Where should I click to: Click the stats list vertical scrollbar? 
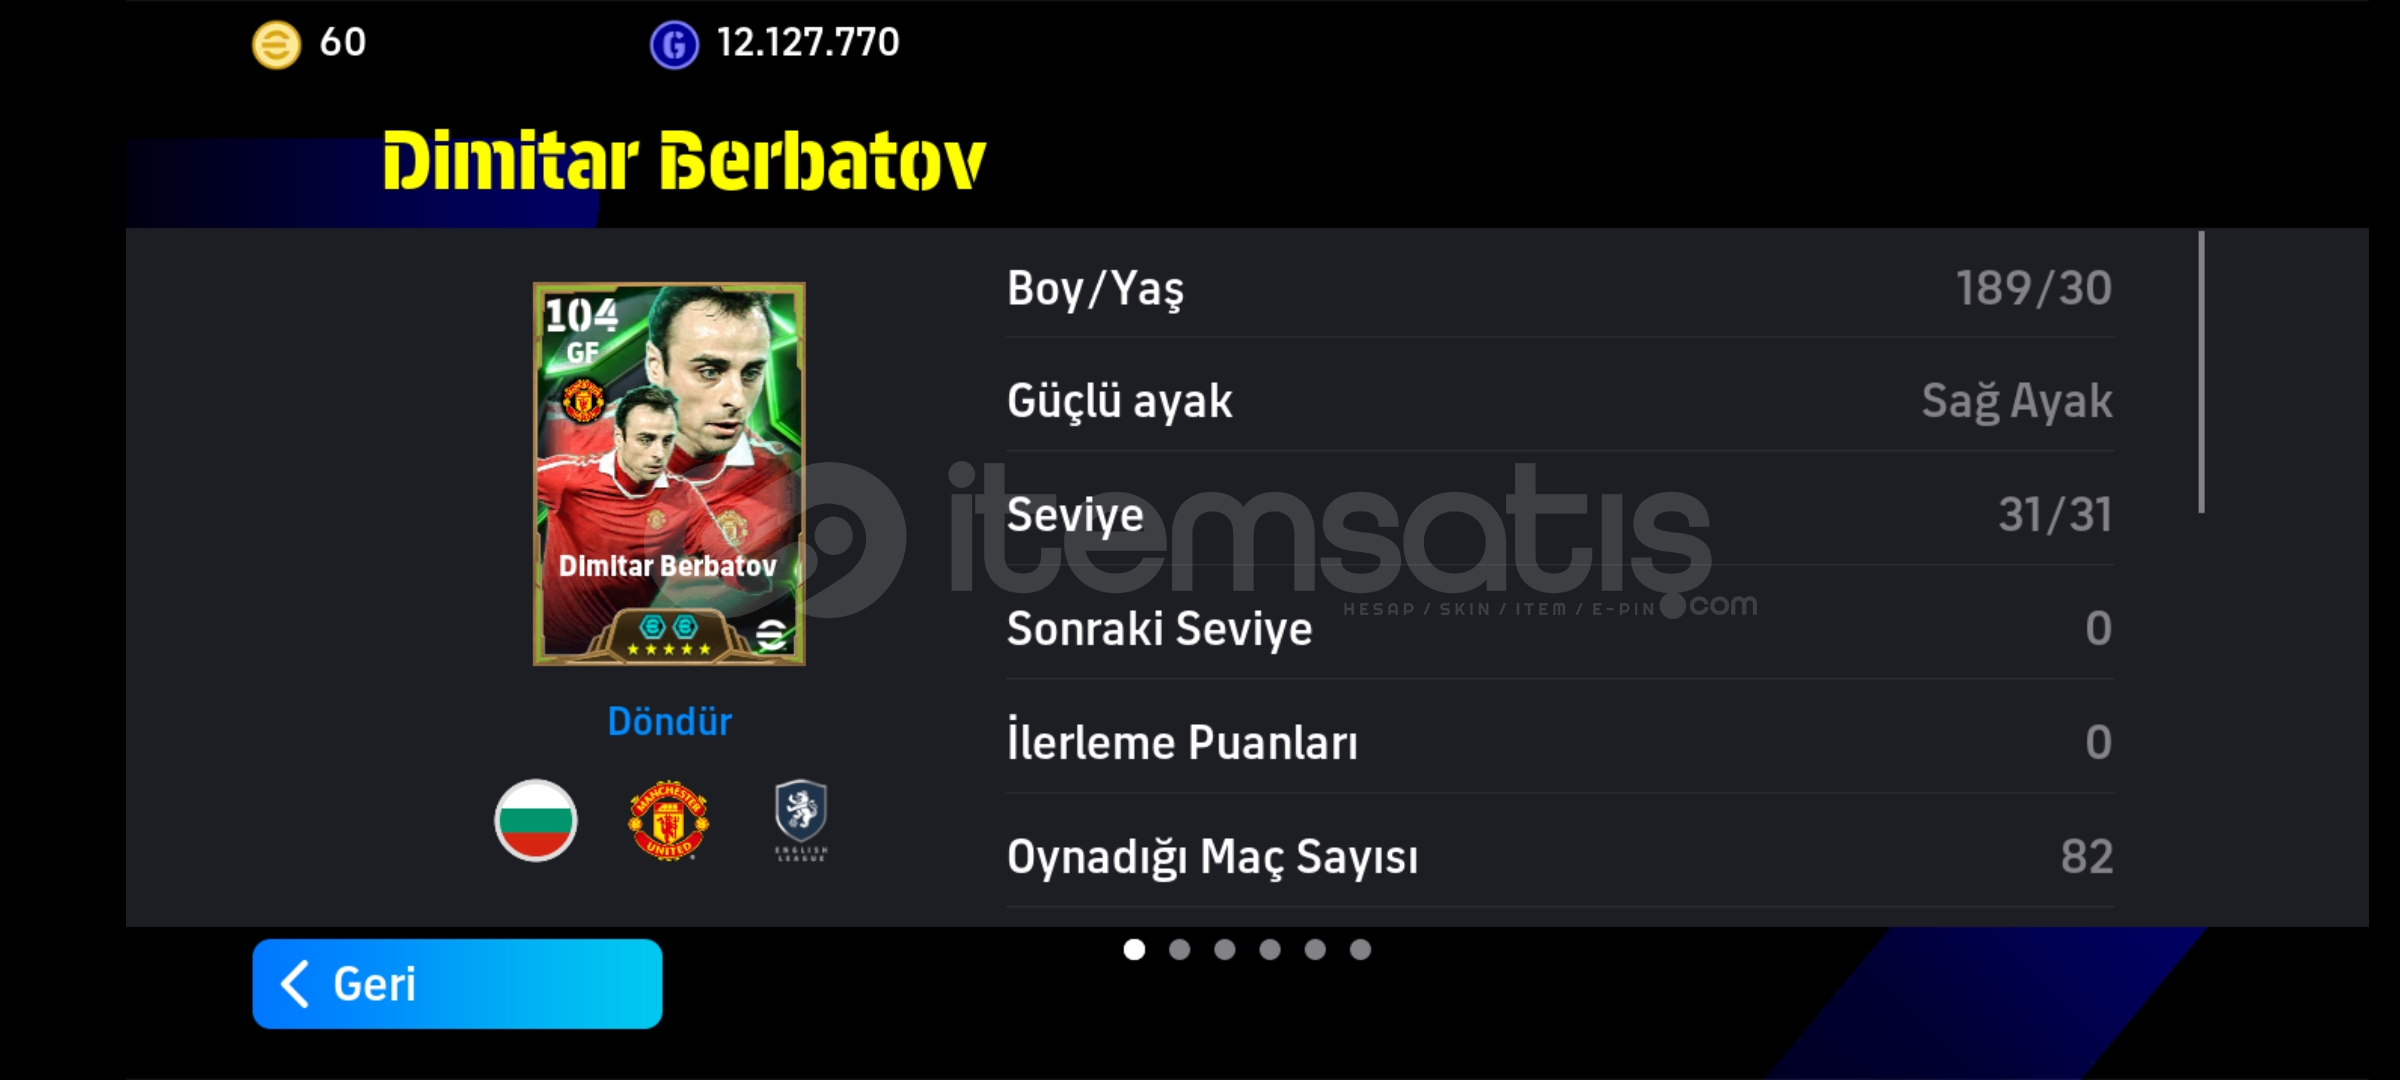[2201, 372]
